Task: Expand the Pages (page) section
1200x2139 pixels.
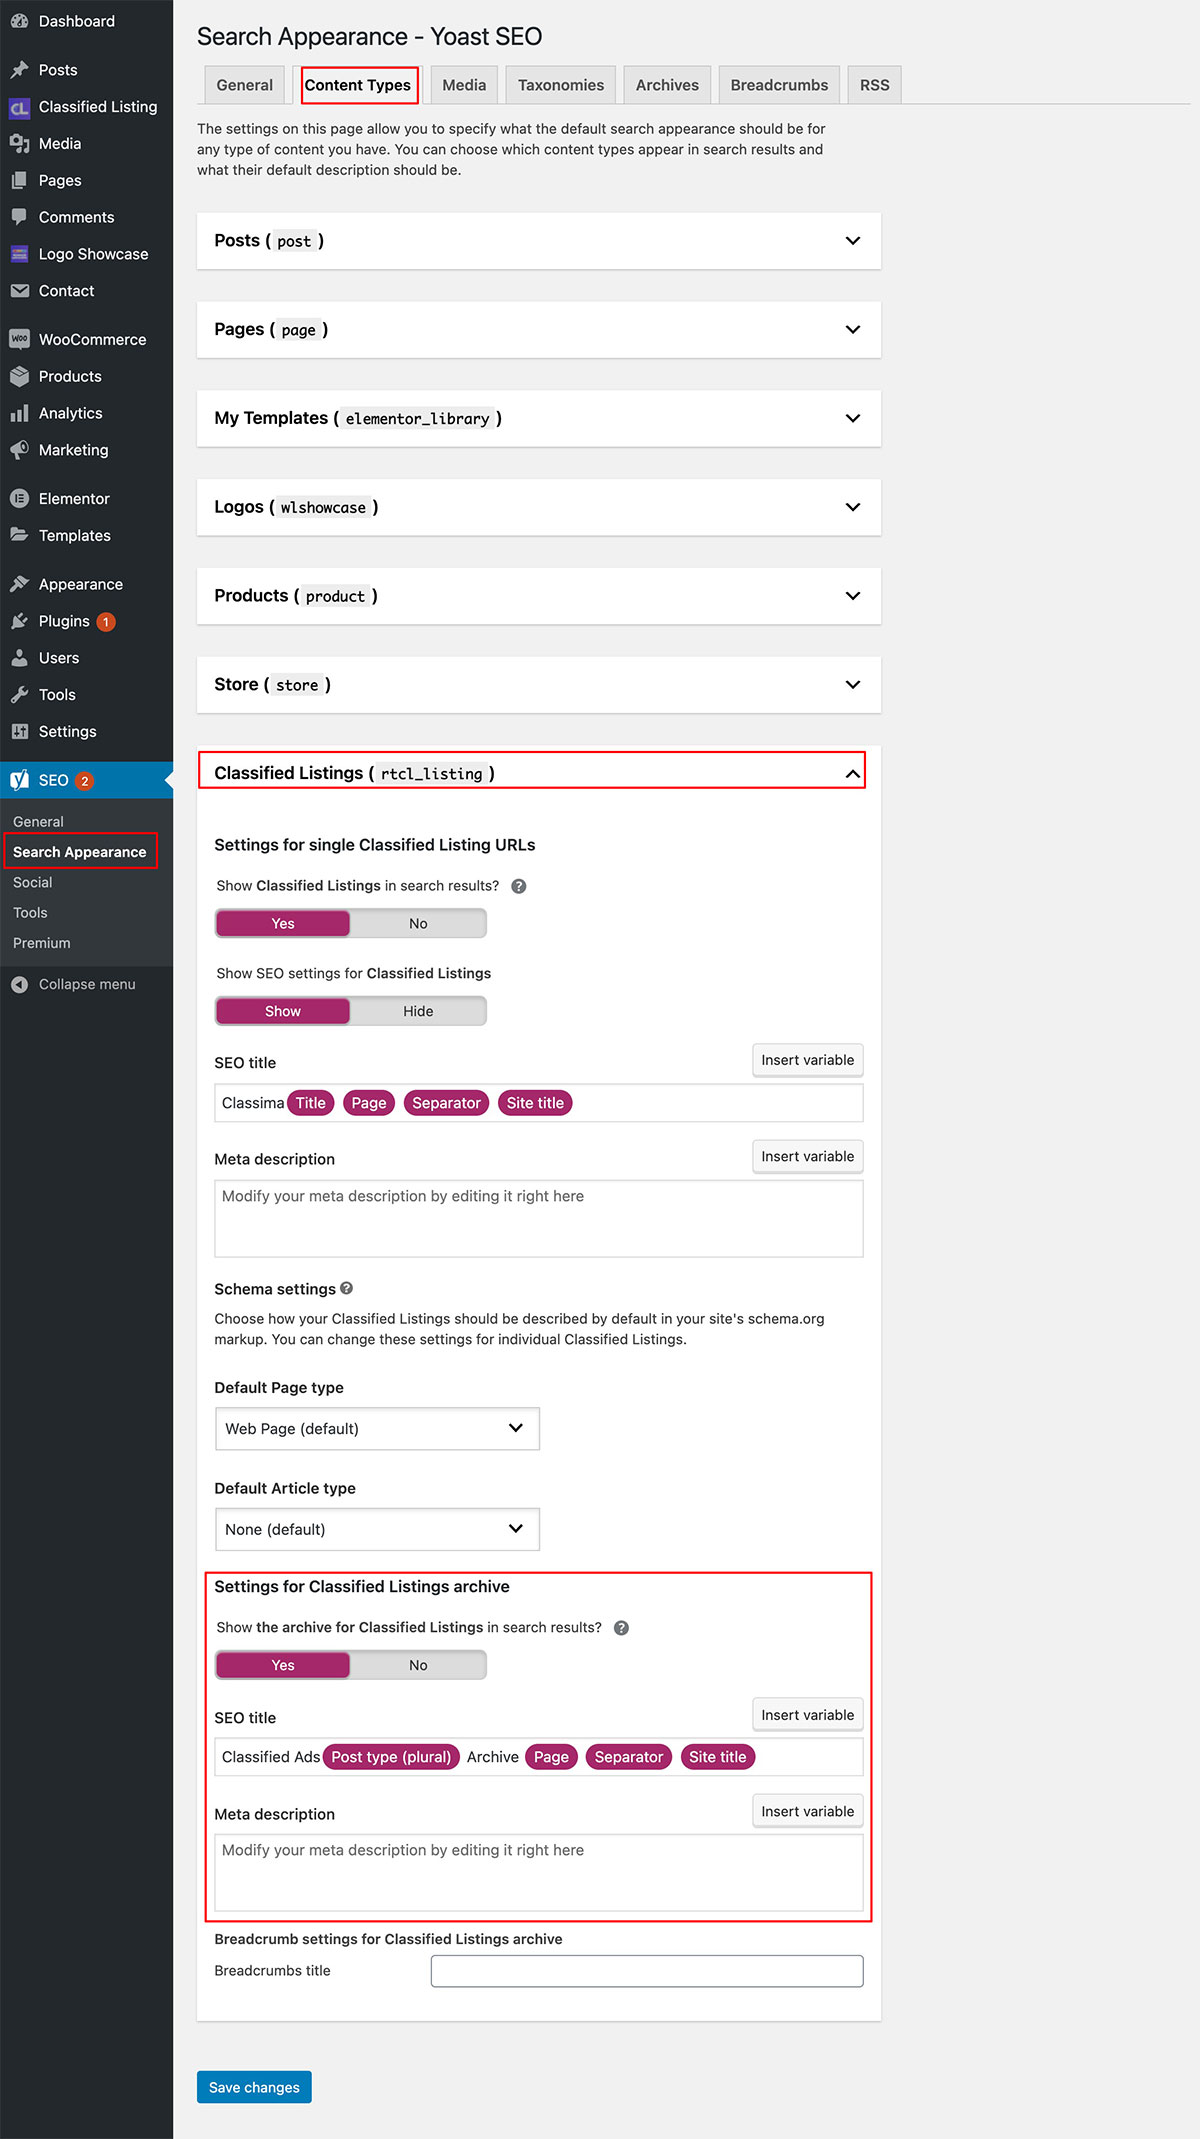Action: (539, 330)
